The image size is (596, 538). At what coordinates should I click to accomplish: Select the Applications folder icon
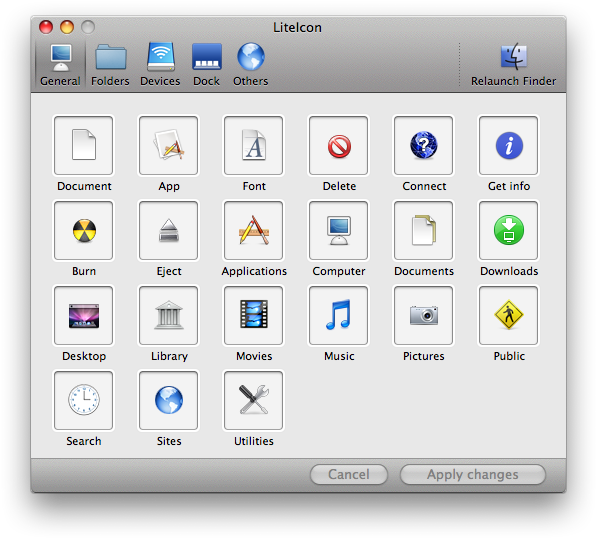click(254, 231)
